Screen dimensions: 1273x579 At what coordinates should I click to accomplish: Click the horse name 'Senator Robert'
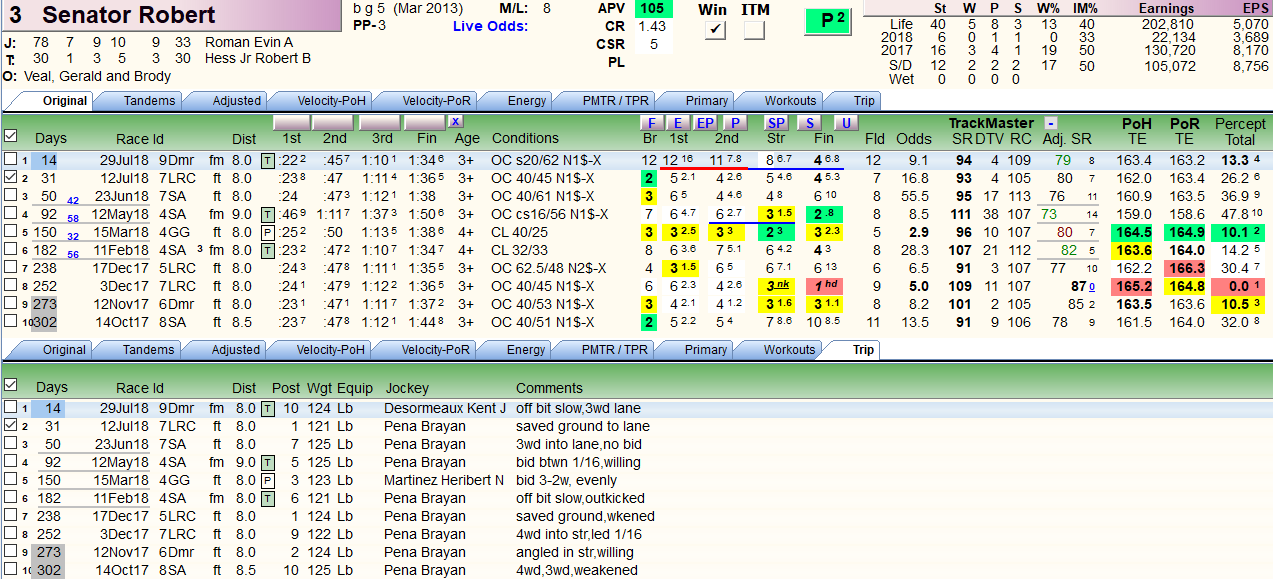(128, 15)
